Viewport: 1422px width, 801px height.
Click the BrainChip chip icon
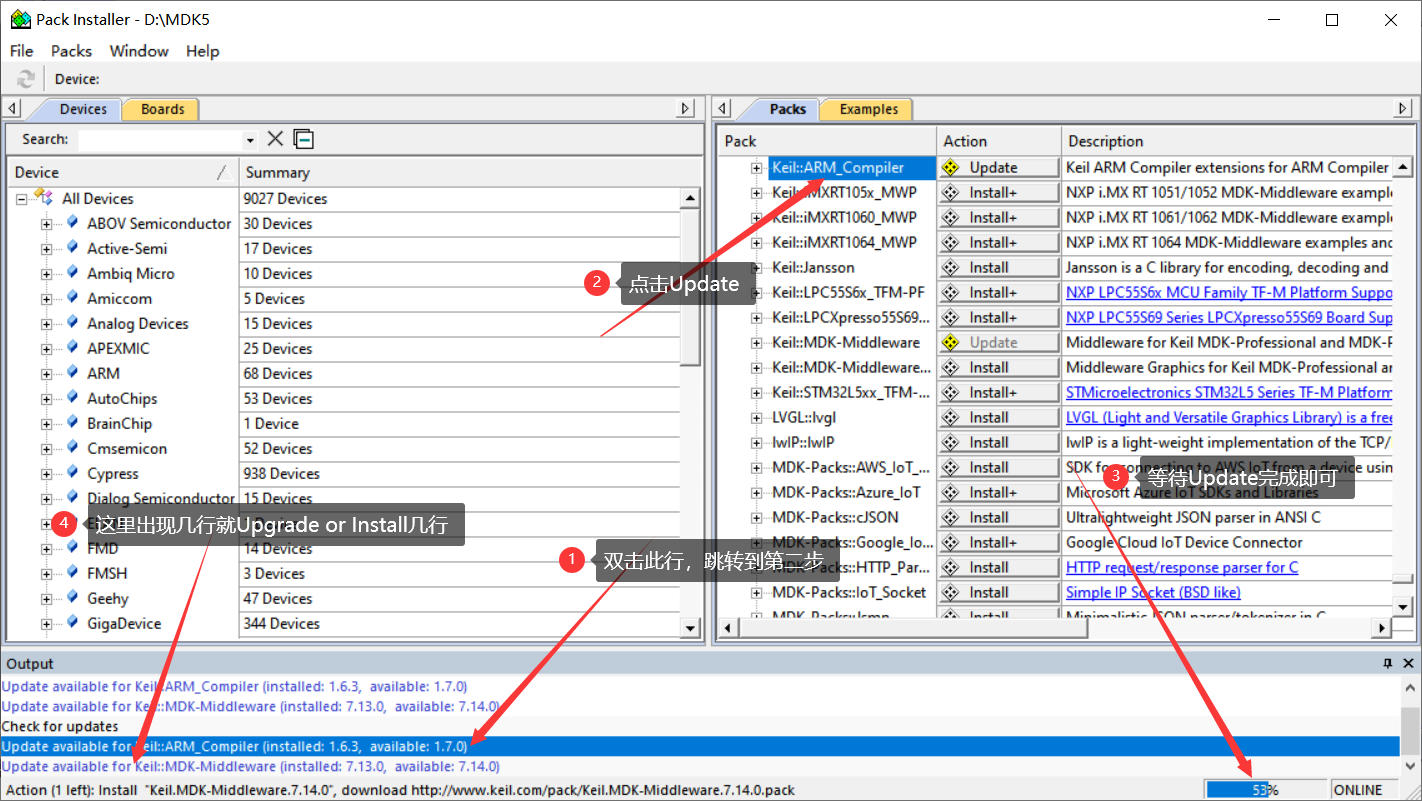[x=72, y=422]
